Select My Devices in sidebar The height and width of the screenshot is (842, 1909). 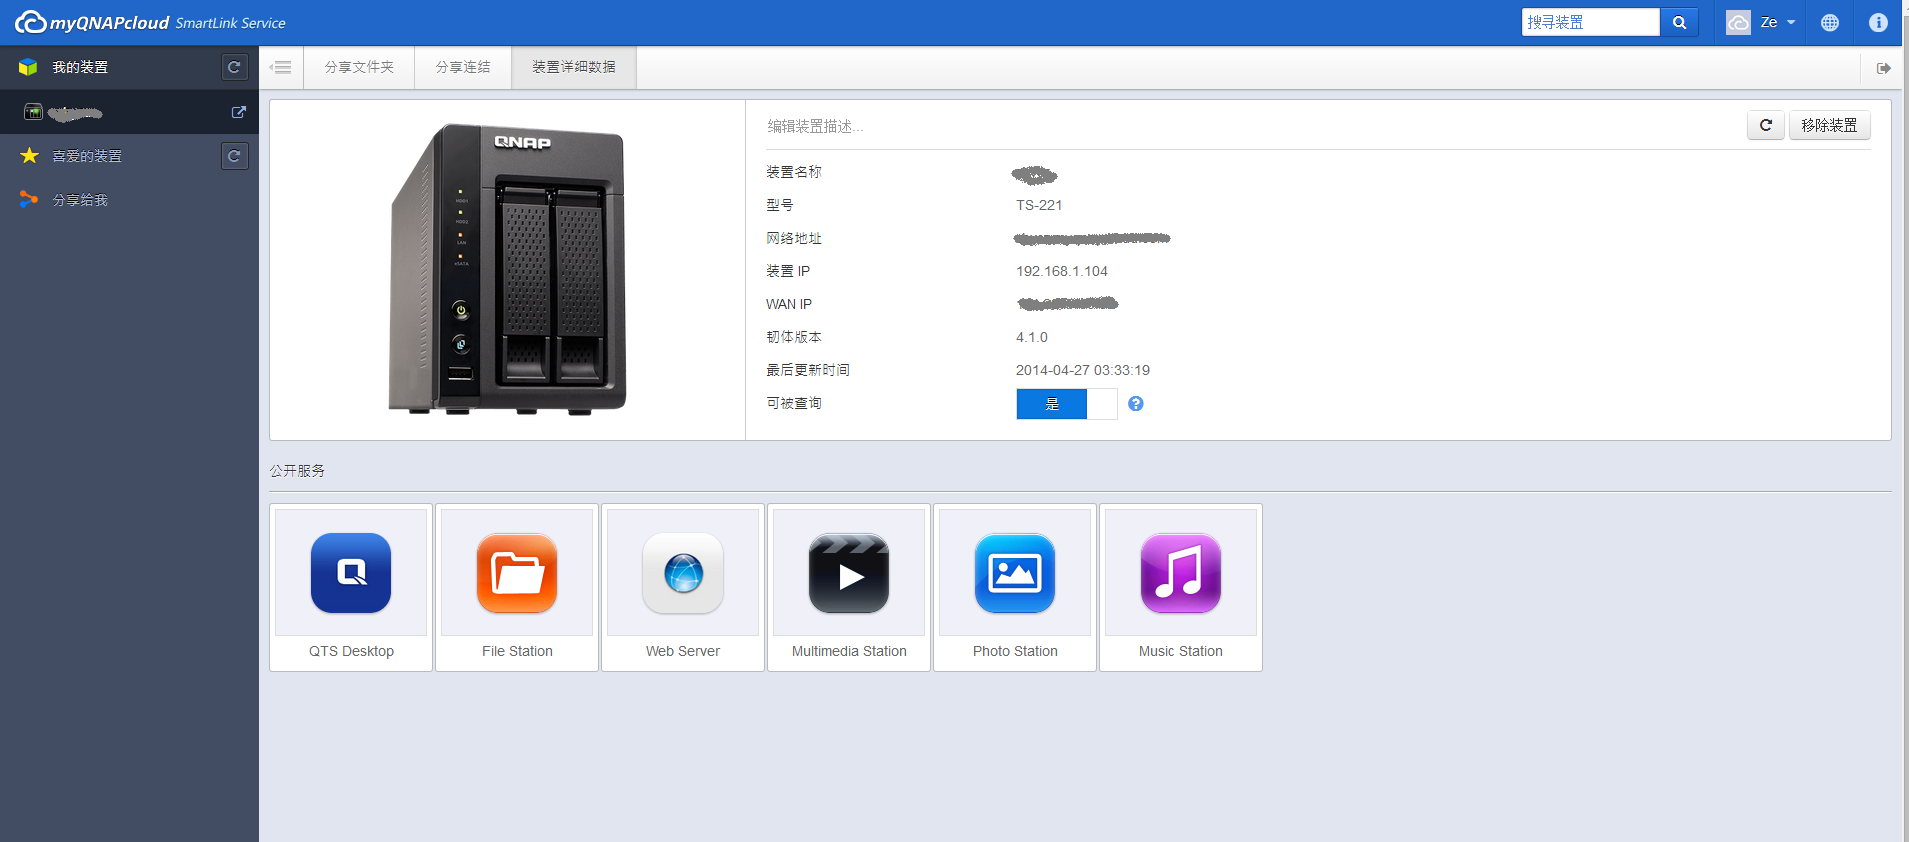[80, 67]
